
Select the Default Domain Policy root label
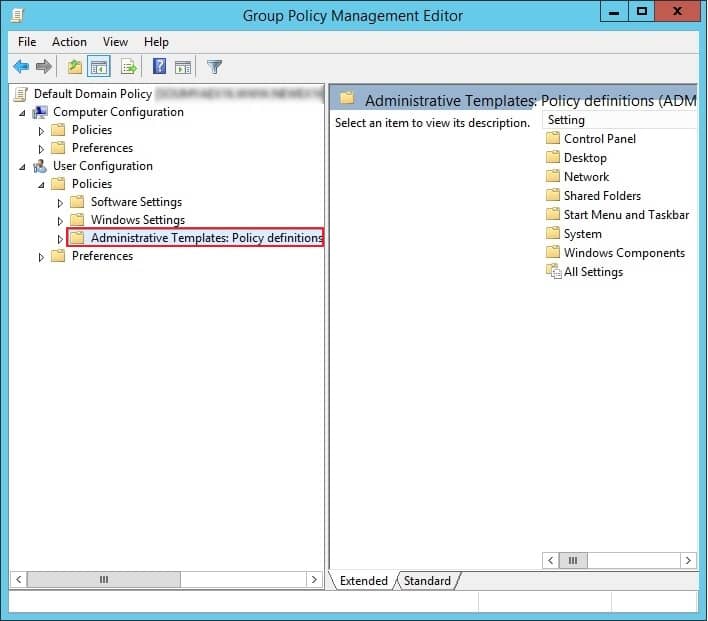(93, 94)
